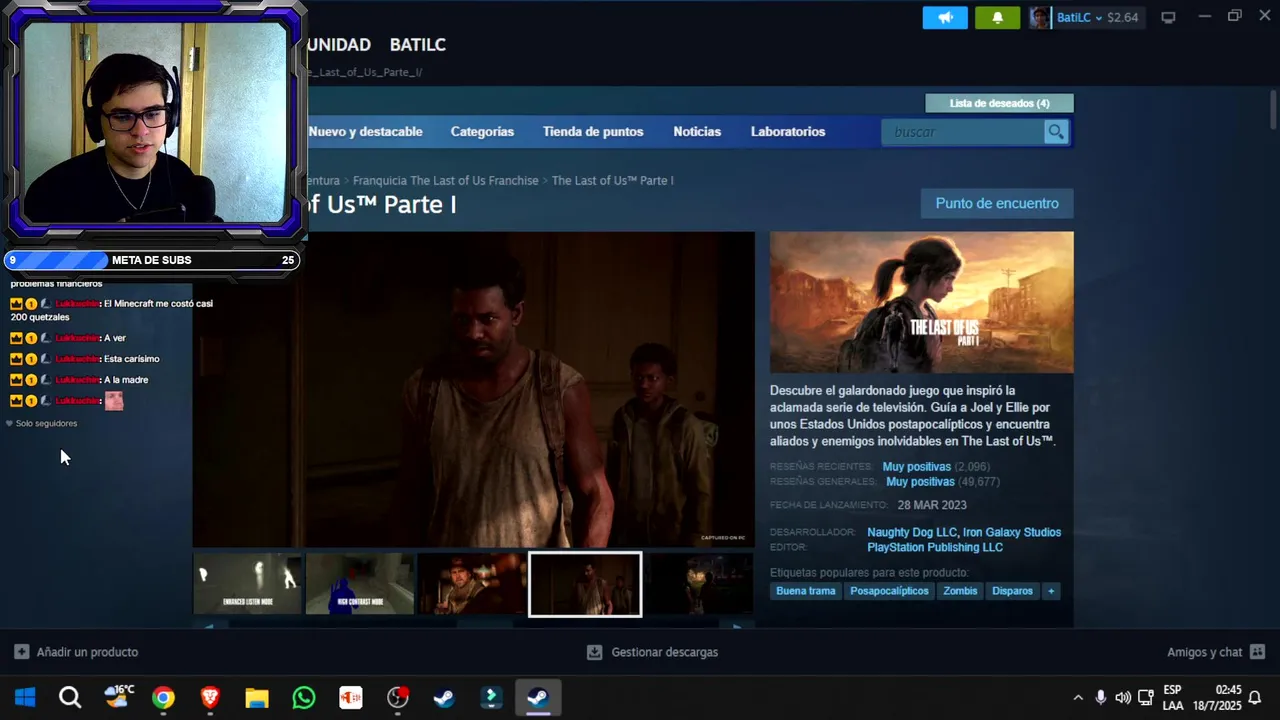This screenshot has width=1280, height=720.
Task: Open the Nuevo y destacable menu
Action: 365,132
